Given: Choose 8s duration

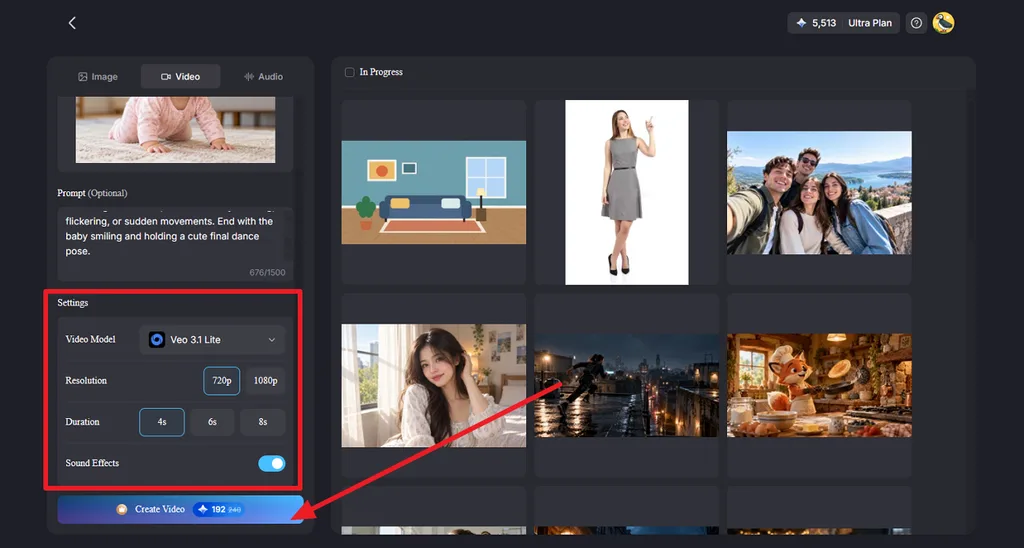Looking at the screenshot, I should (x=263, y=422).
